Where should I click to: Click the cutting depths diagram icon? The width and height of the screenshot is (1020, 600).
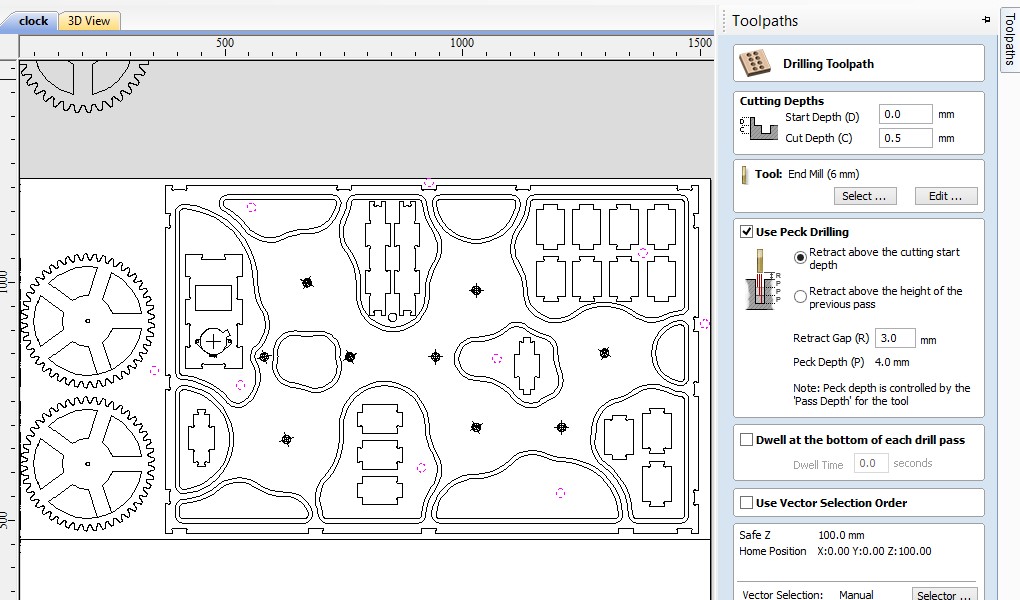pos(758,128)
